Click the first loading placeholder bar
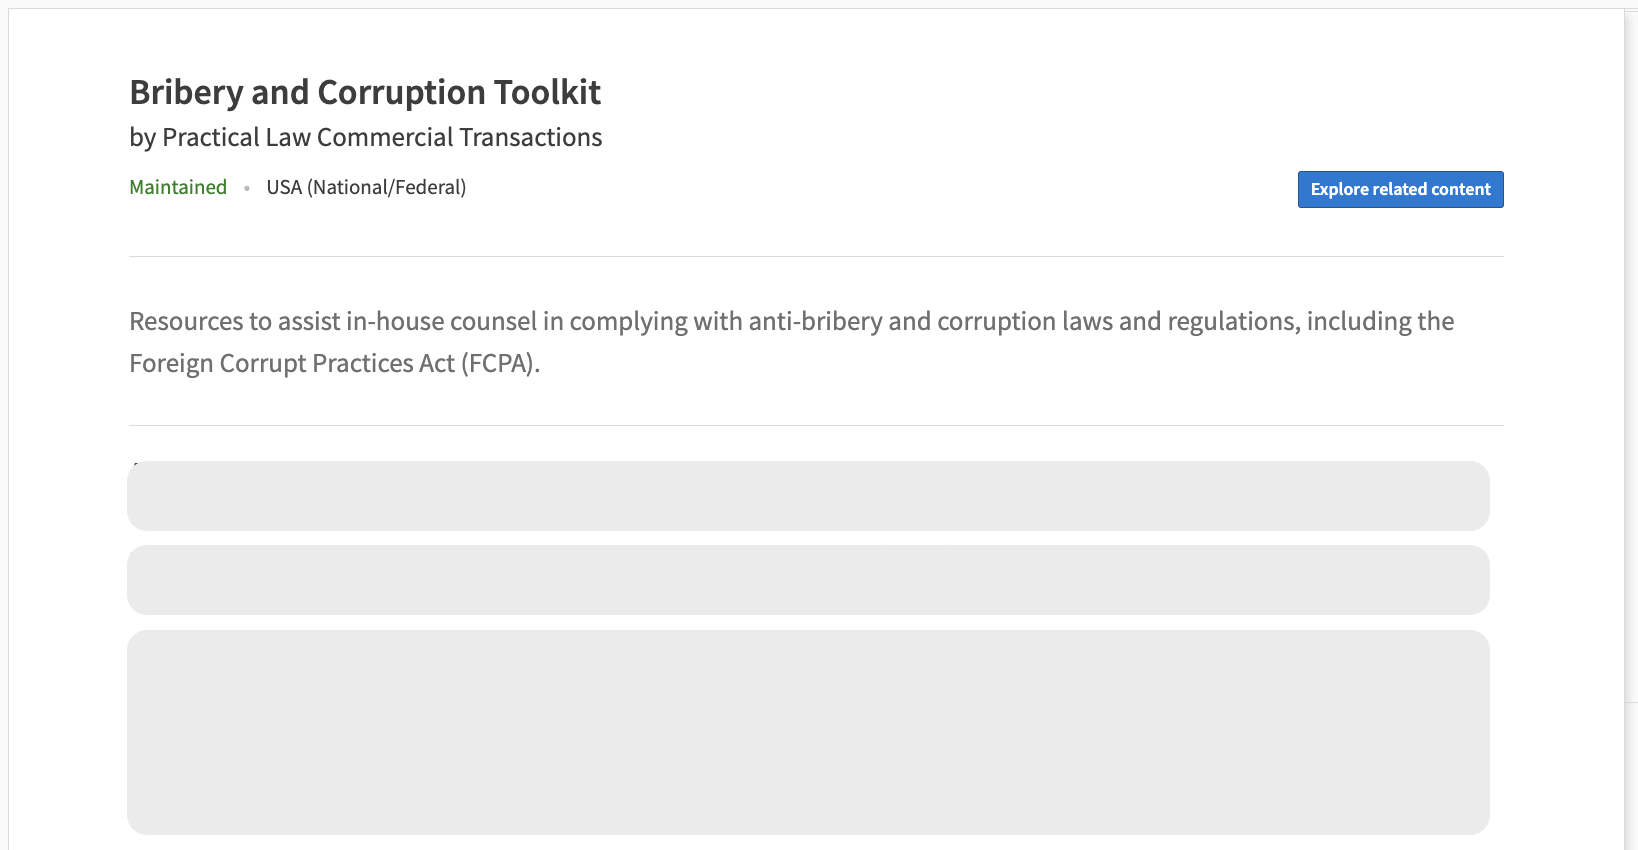The width and height of the screenshot is (1638, 850). tap(808, 496)
